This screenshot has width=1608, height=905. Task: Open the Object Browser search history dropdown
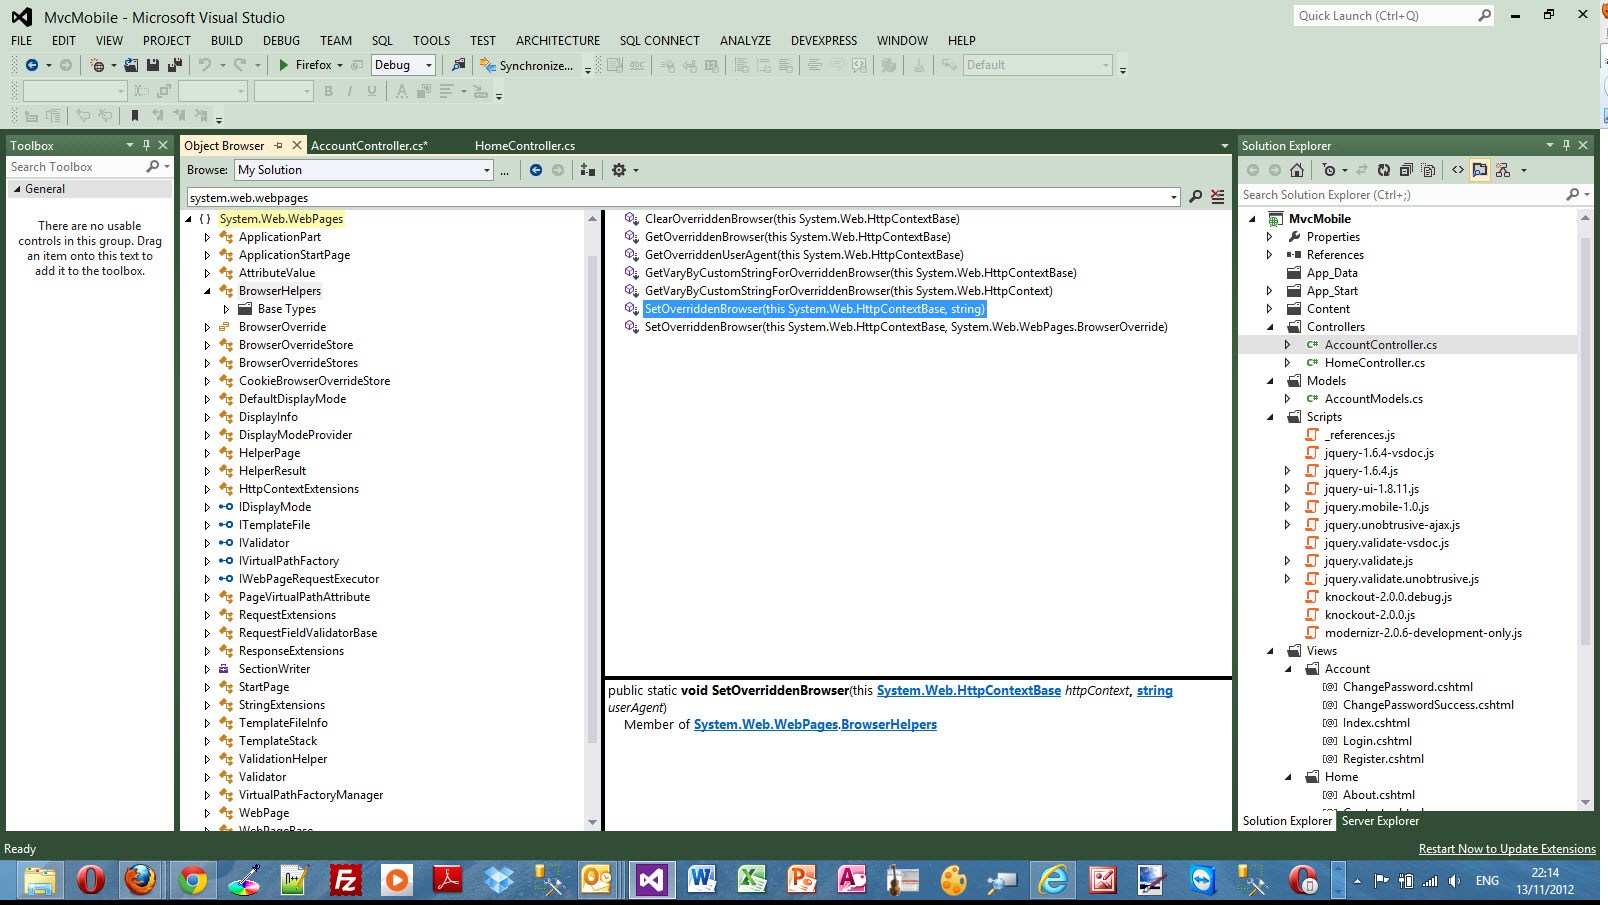click(x=1174, y=197)
